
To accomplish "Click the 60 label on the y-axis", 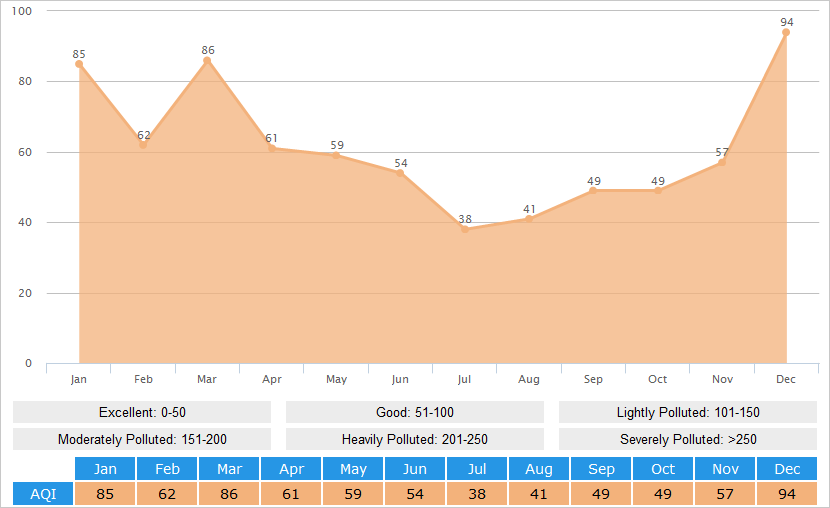I will 25,152.
